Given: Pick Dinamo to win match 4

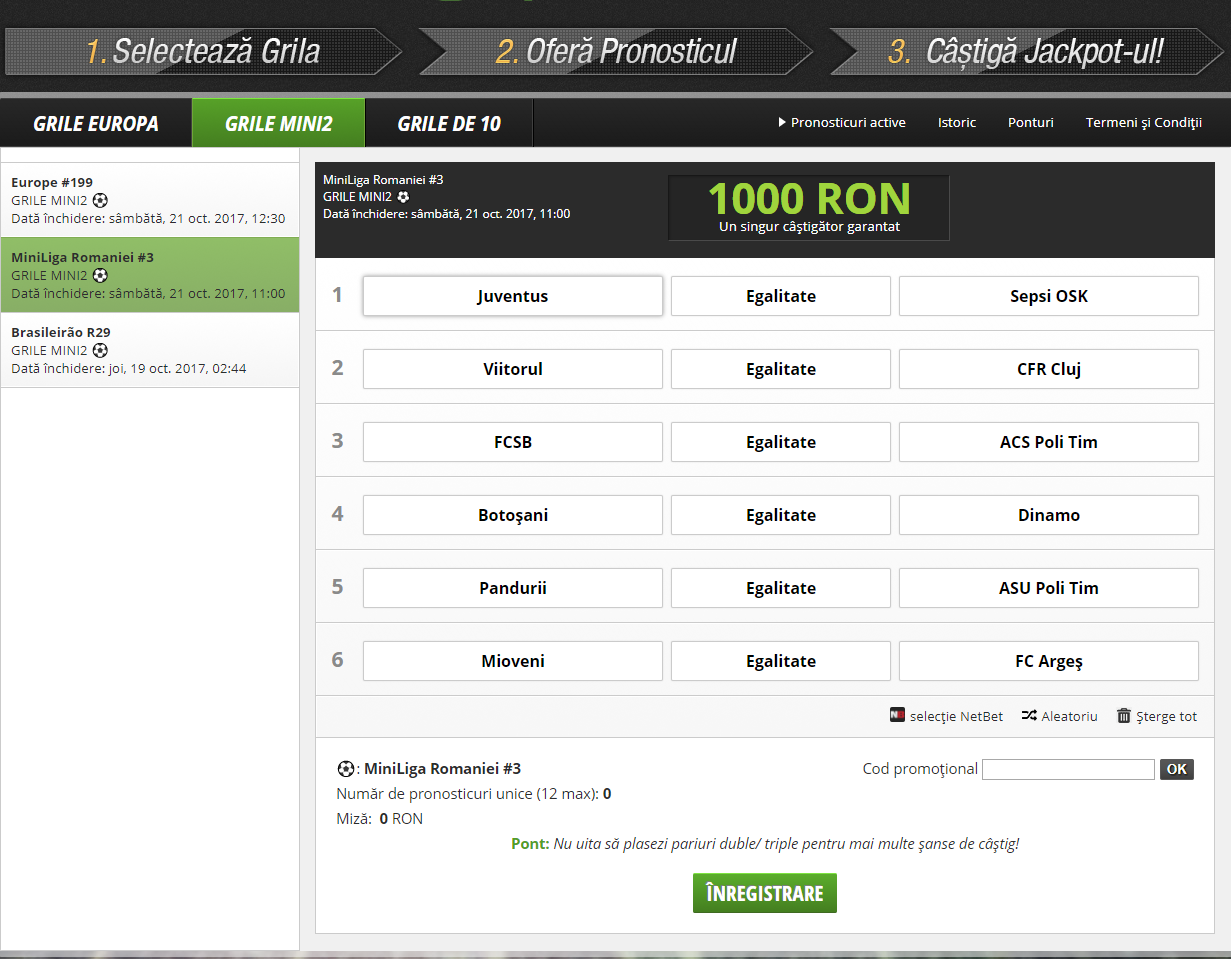Looking at the screenshot, I should point(1049,515).
